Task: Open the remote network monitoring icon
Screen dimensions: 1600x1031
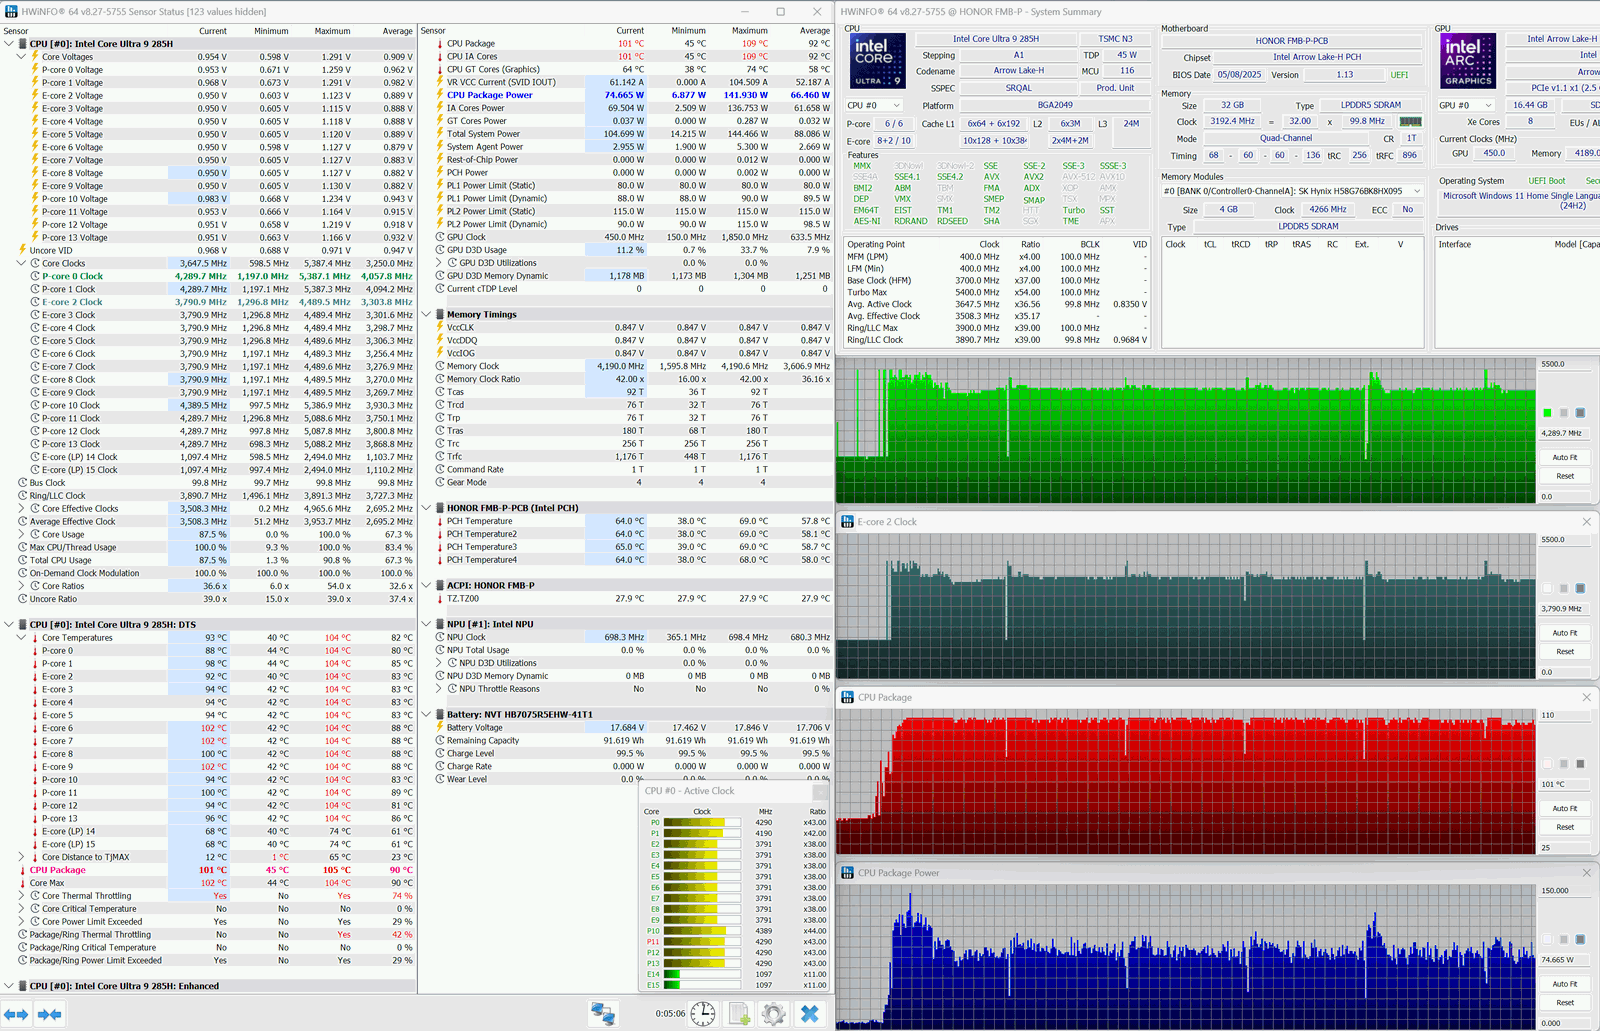Action: point(603,1014)
